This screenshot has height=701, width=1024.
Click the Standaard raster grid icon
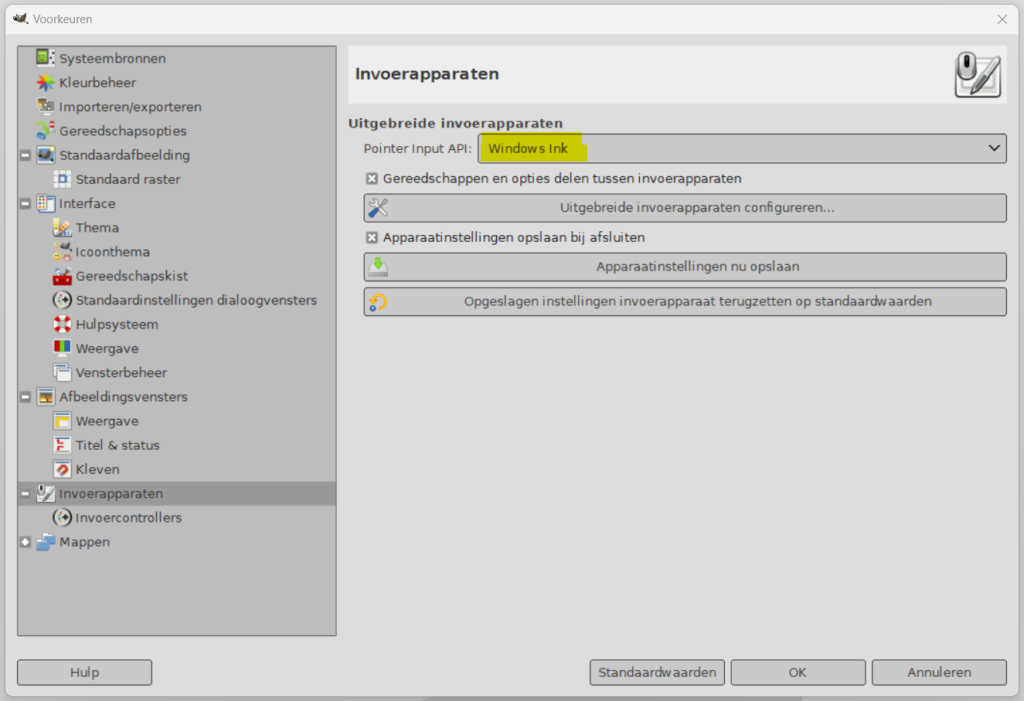point(61,180)
